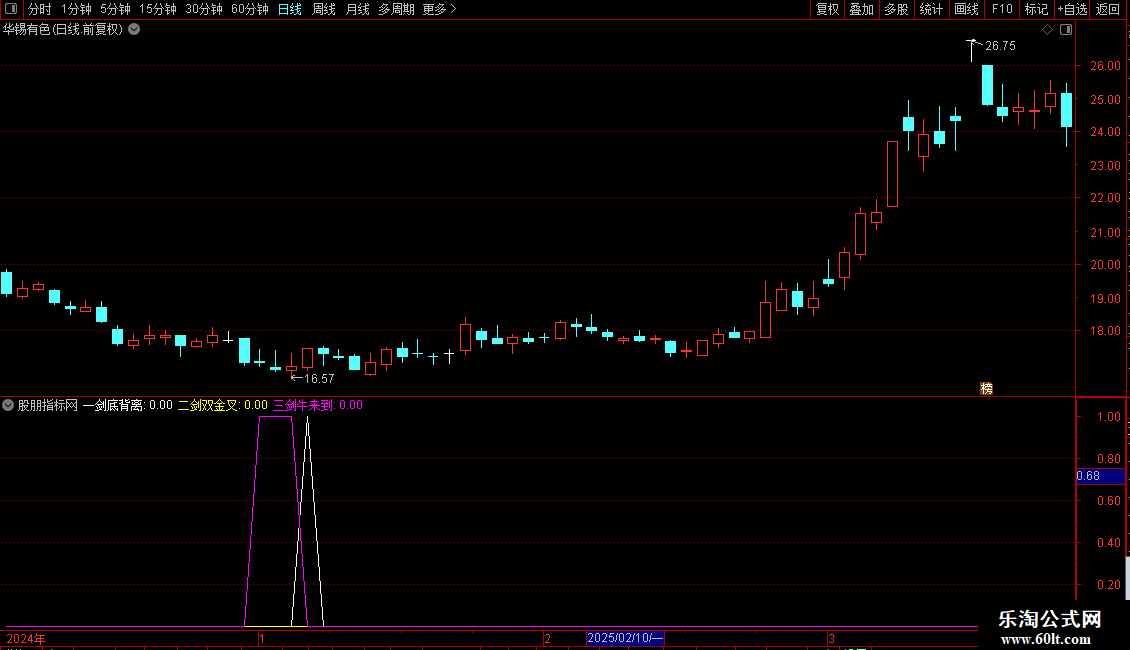Switch to 日线 daily chart
Image resolution: width=1130 pixels, height=650 pixels.
(290, 9)
